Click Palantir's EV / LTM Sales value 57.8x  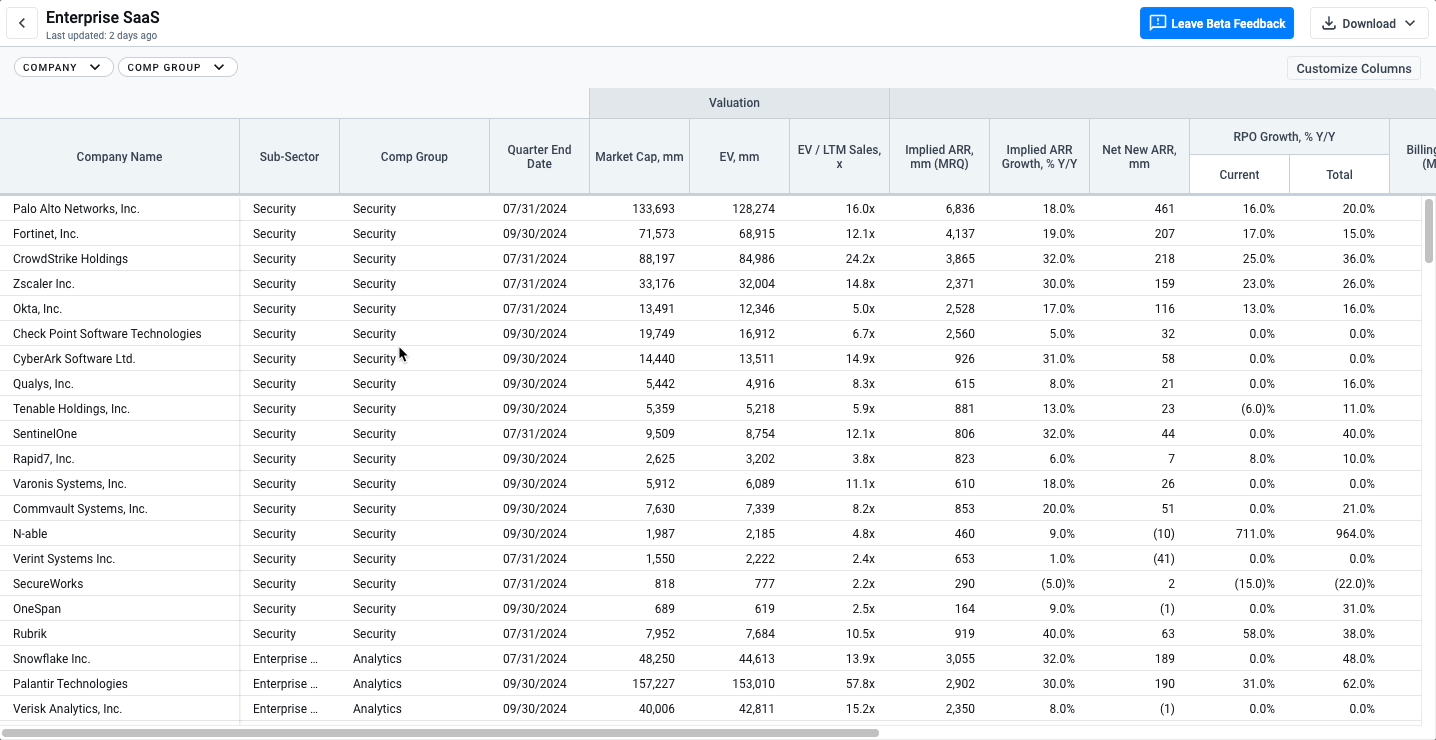(x=858, y=684)
